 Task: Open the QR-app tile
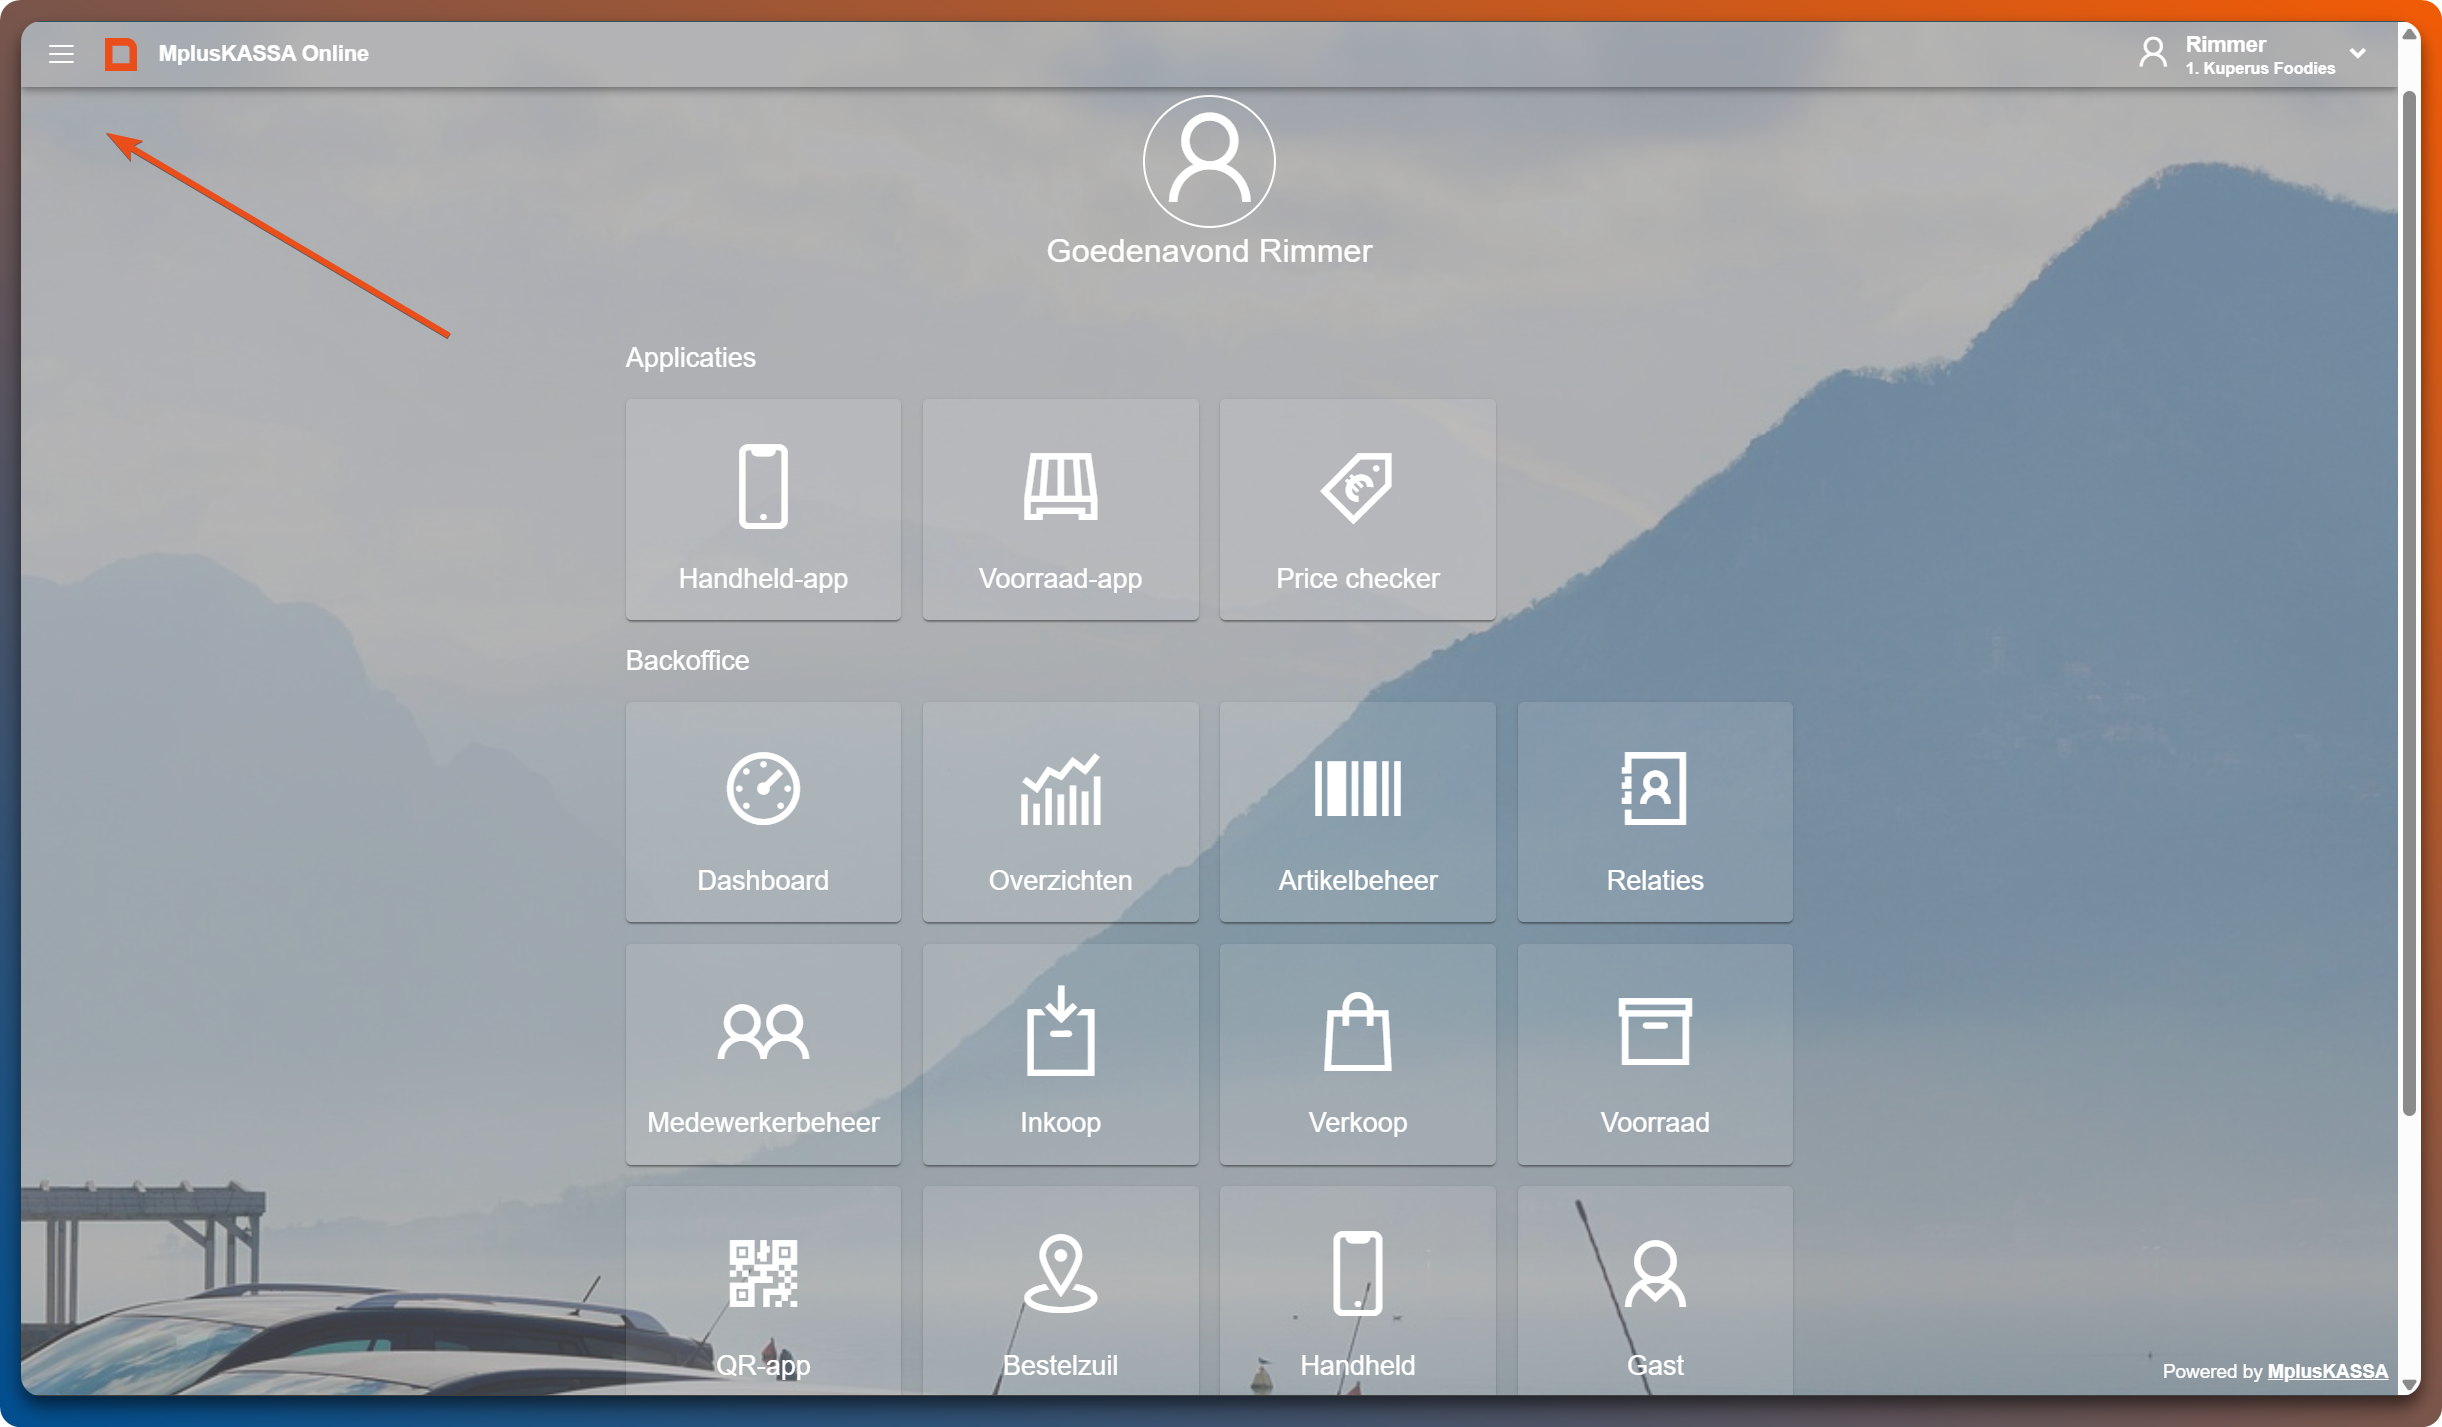[763, 1292]
